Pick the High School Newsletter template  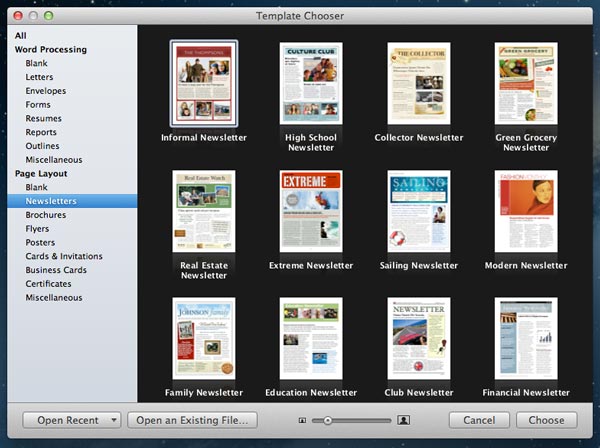(x=311, y=83)
